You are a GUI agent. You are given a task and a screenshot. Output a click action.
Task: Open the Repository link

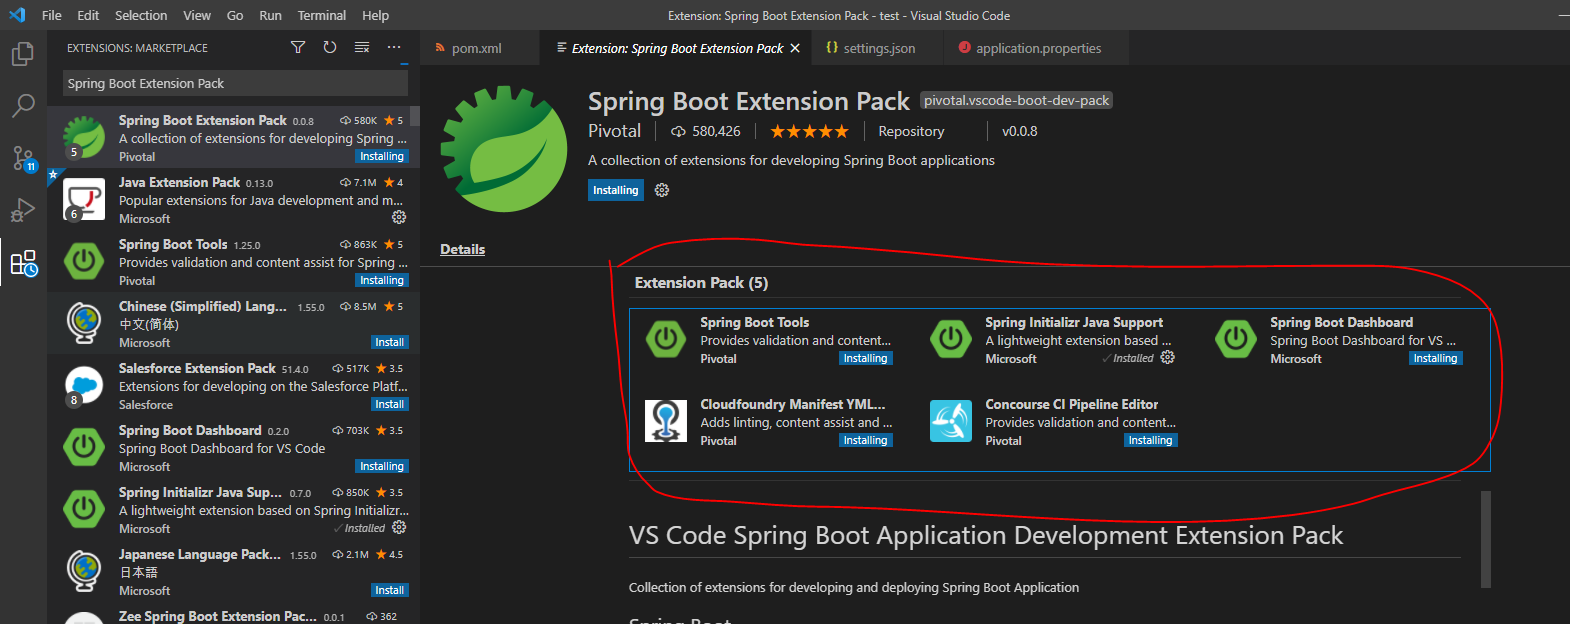[911, 131]
